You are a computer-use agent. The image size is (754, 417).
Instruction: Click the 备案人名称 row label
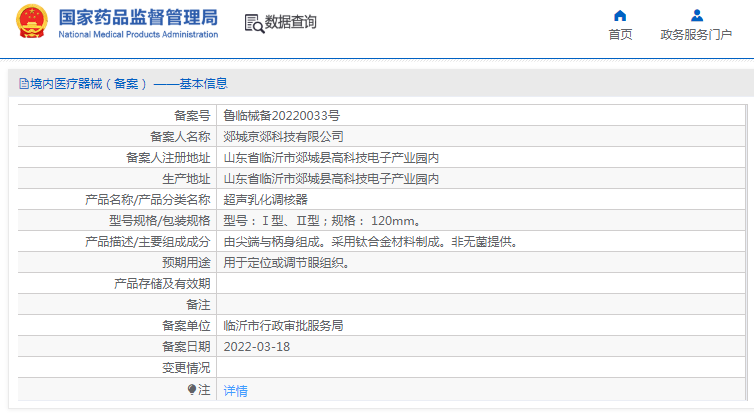click(180, 137)
